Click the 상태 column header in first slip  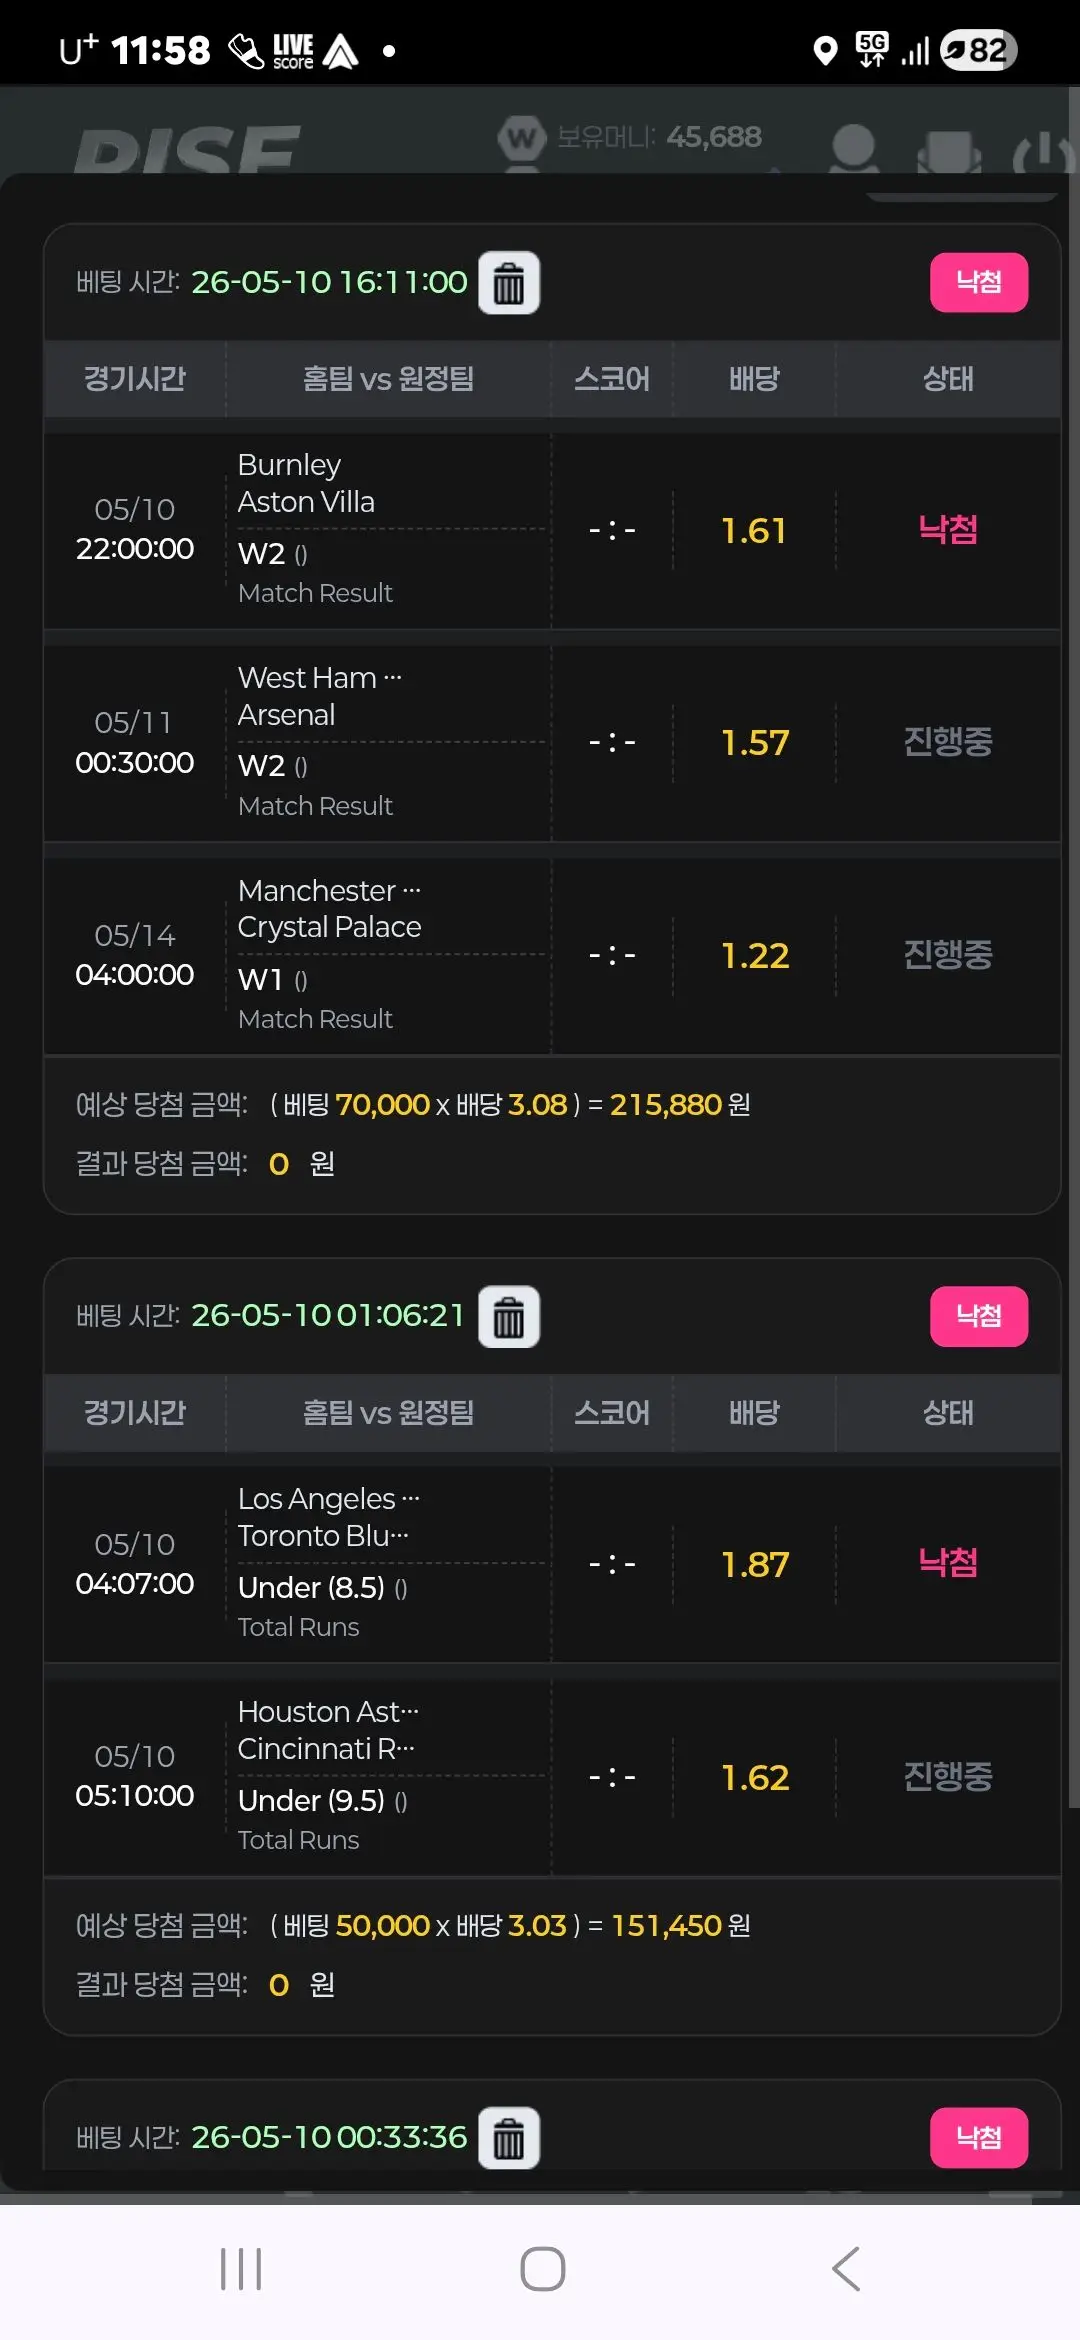948,379
